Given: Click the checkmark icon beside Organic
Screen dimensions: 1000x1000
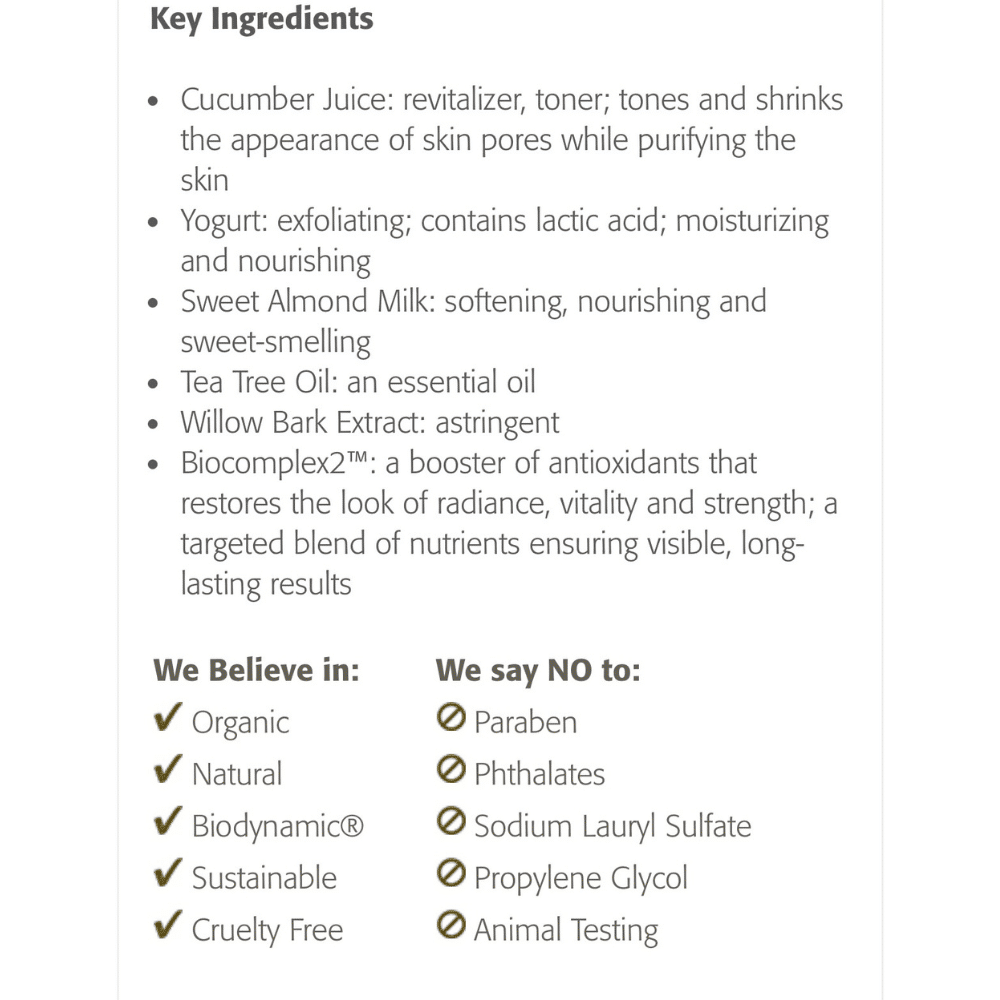Looking at the screenshot, I should click(x=167, y=718).
